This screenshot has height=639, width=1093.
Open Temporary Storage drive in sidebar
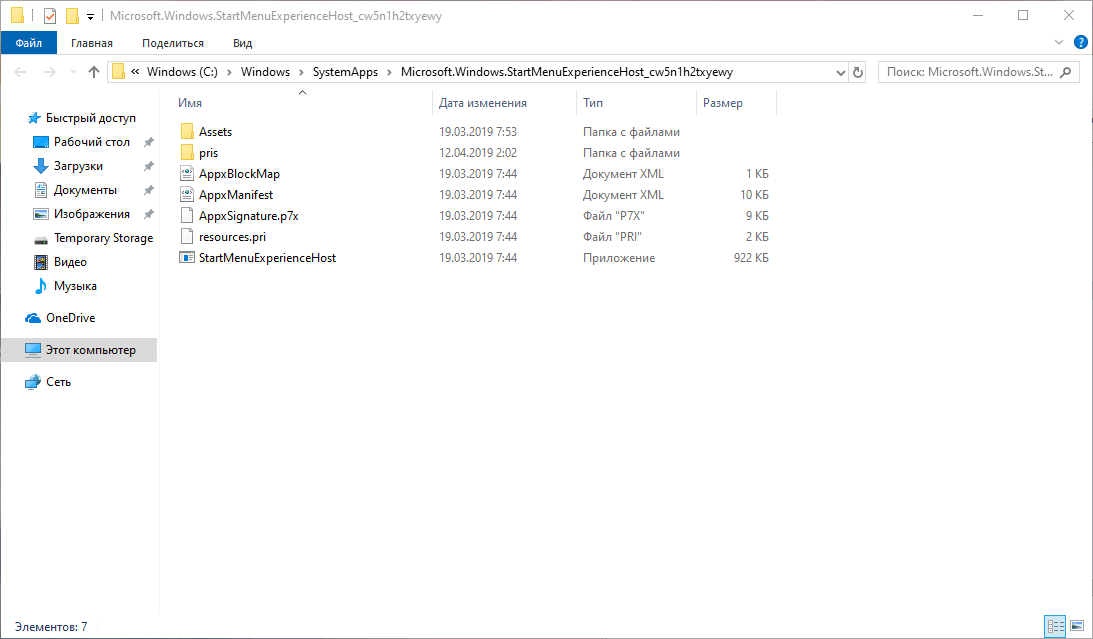click(103, 238)
